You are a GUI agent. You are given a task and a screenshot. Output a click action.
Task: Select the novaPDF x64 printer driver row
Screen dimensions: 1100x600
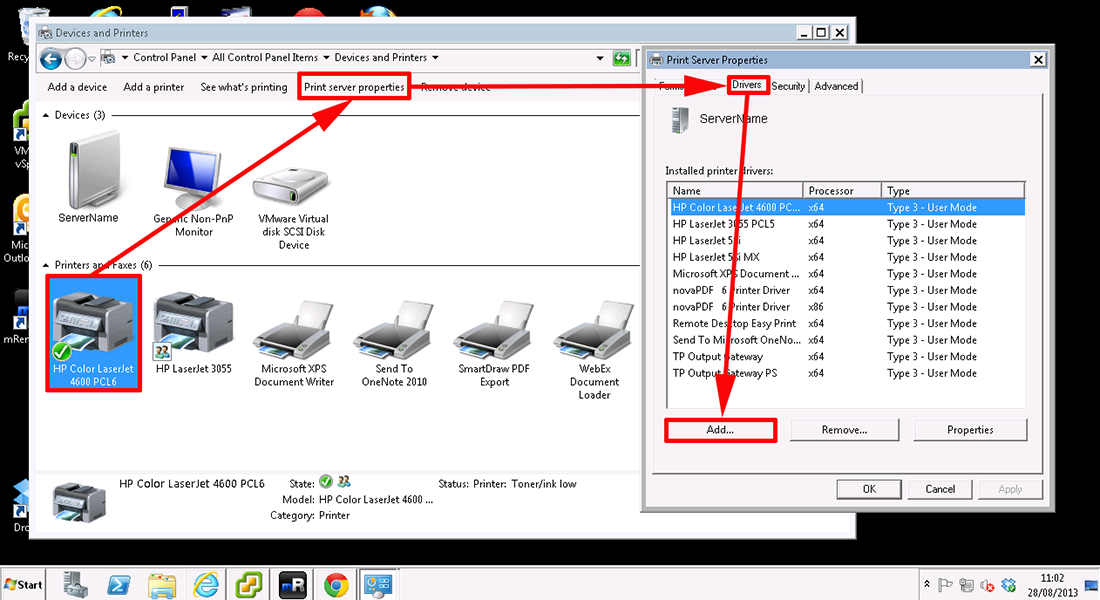click(846, 291)
